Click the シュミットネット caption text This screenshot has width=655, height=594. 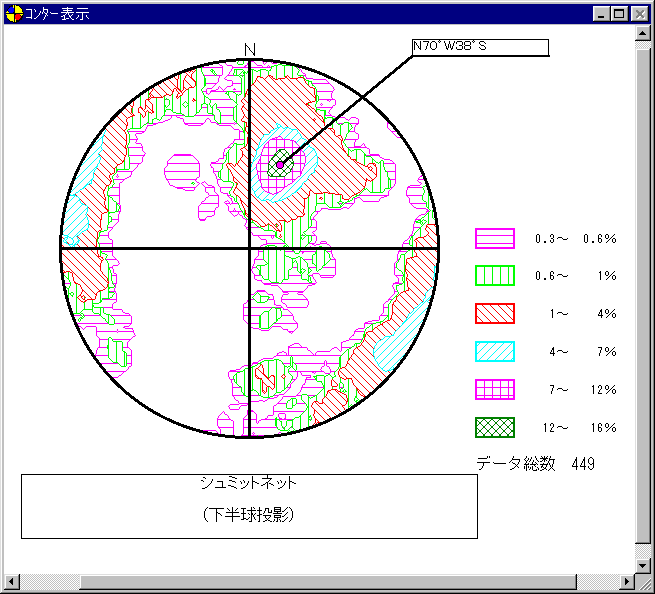(249, 483)
